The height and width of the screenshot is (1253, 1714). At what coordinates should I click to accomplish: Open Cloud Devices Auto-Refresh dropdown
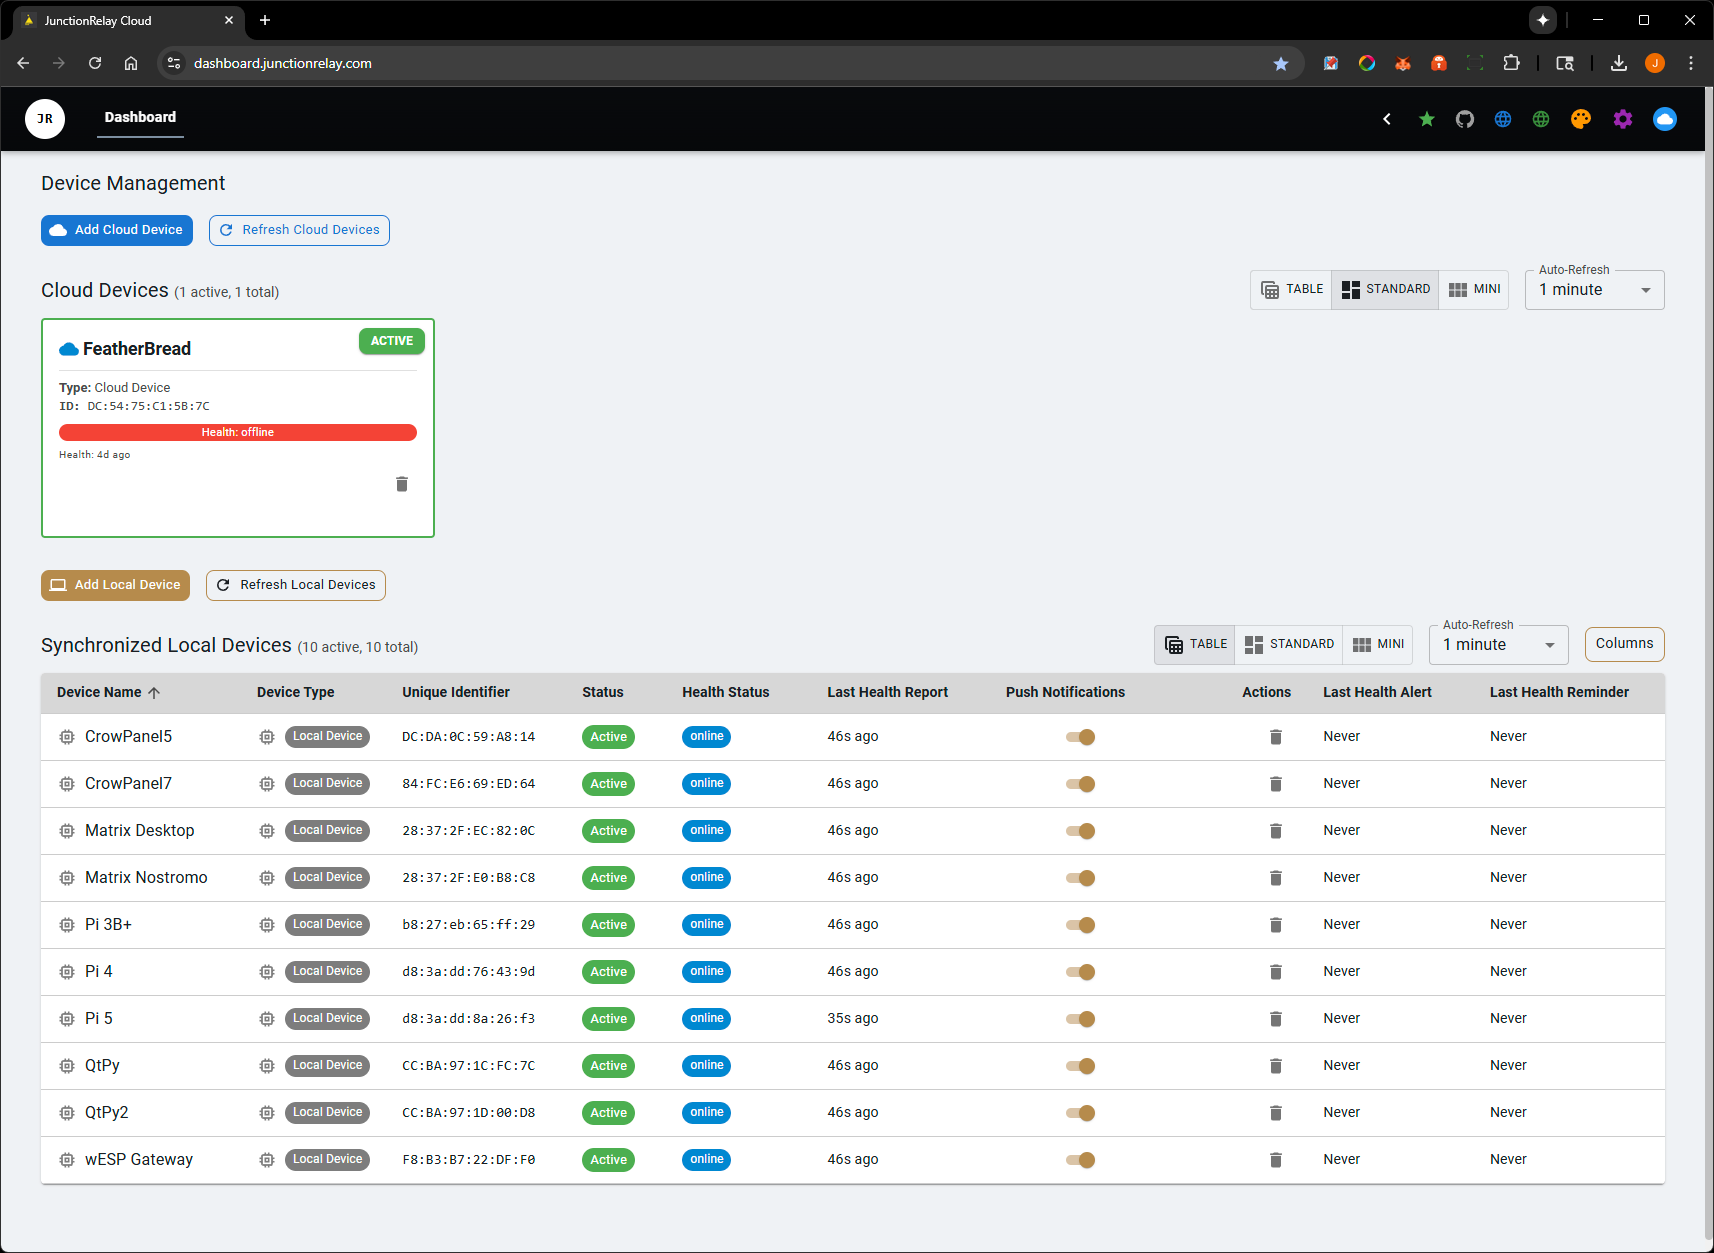(x=1594, y=290)
